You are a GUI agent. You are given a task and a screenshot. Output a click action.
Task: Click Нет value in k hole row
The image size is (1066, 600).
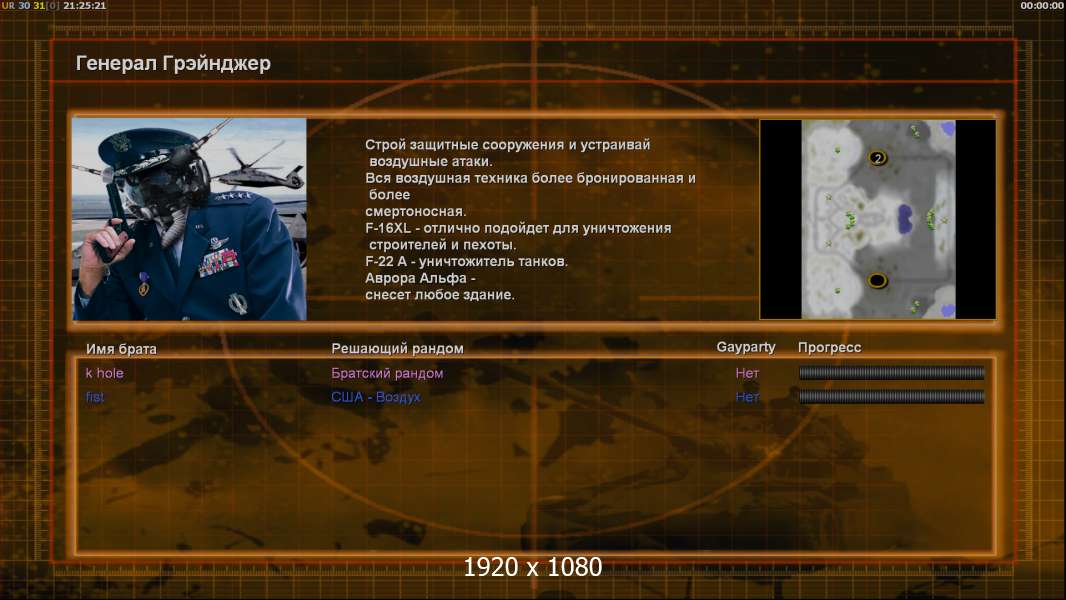click(x=746, y=373)
